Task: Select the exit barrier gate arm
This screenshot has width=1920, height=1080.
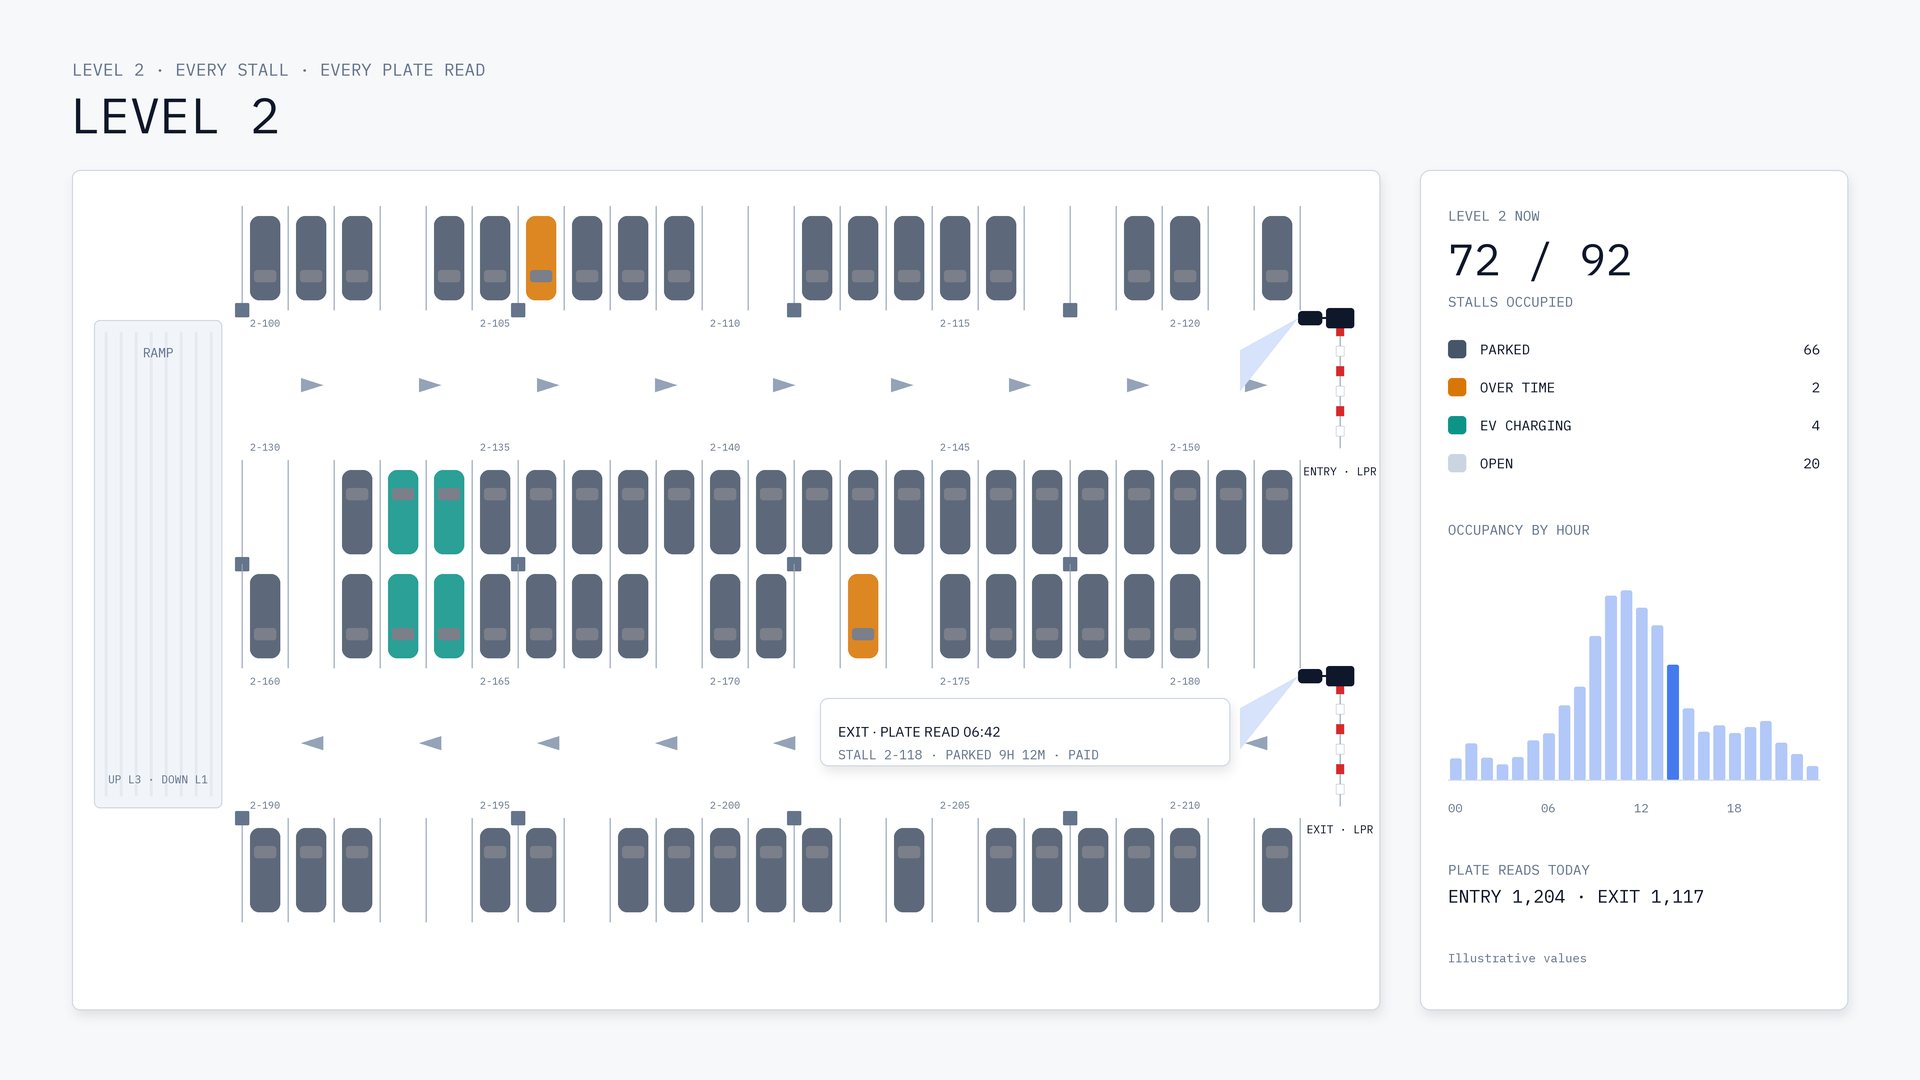Action: pos(1340,746)
